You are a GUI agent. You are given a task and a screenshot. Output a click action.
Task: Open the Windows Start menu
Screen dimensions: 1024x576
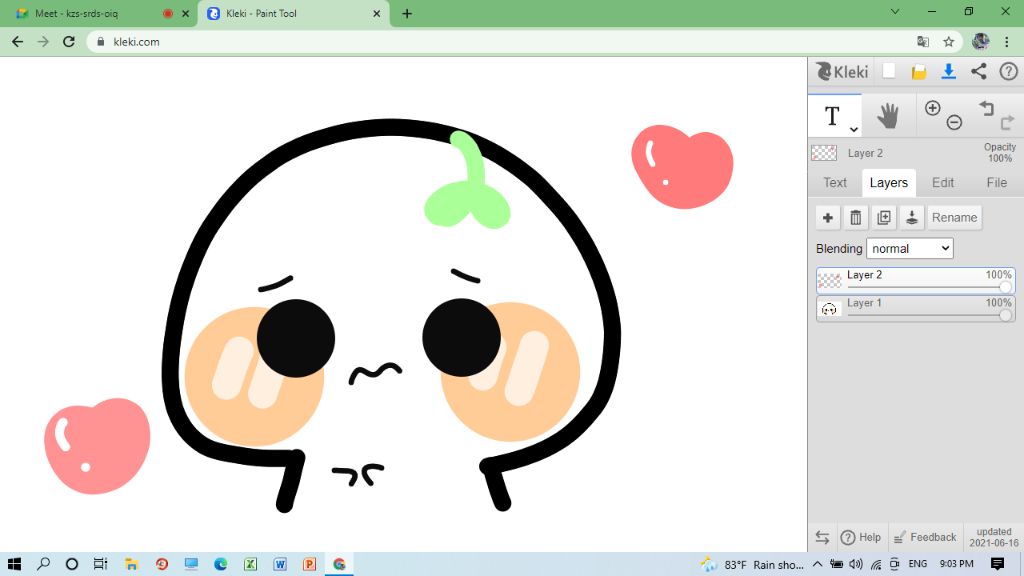[14, 564]
